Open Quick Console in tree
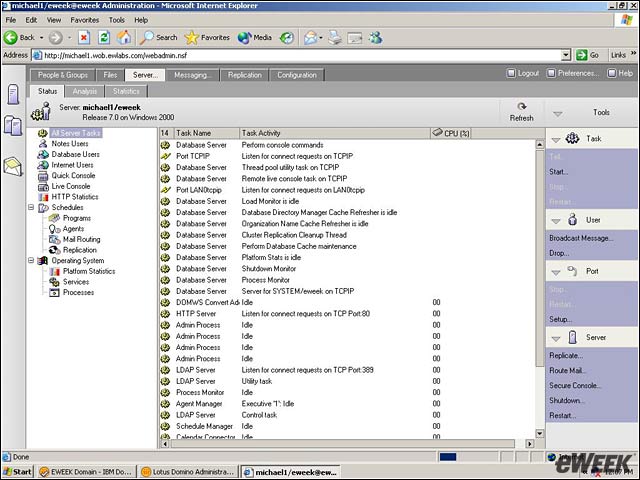Screen dimensions: 640x480 click(x=73, y=176)
